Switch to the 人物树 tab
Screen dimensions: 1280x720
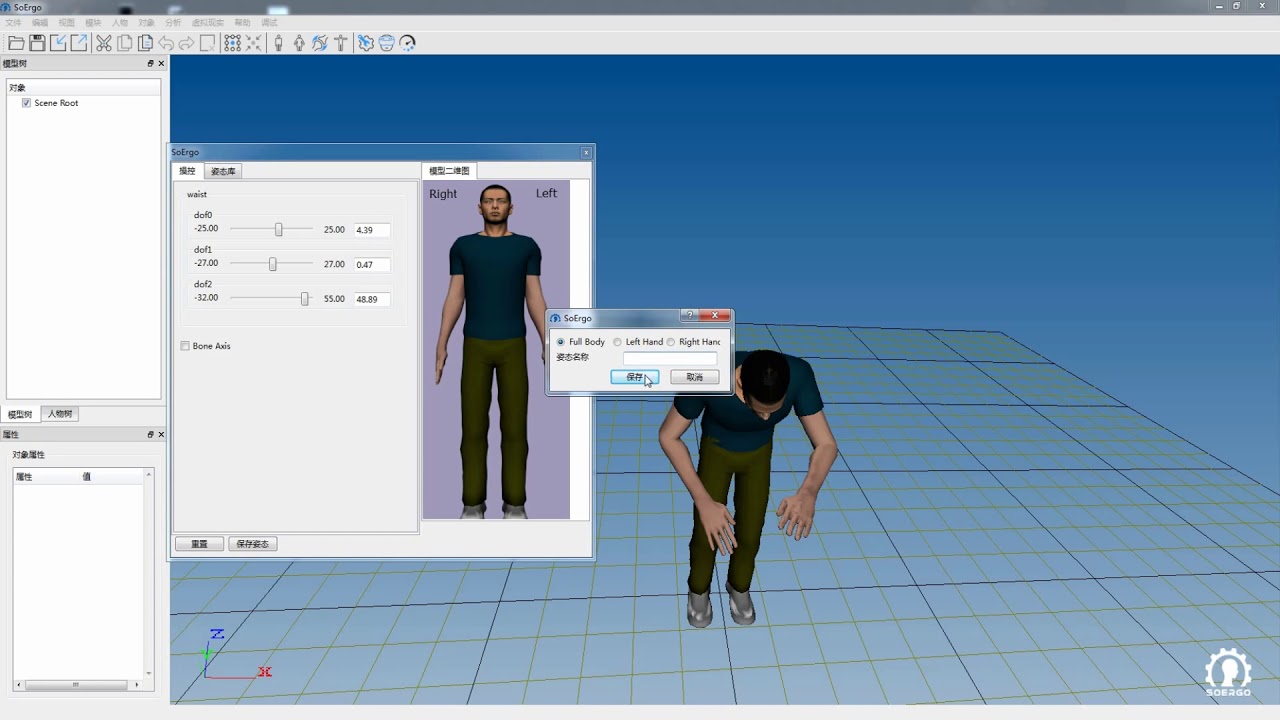click(59, 414)
